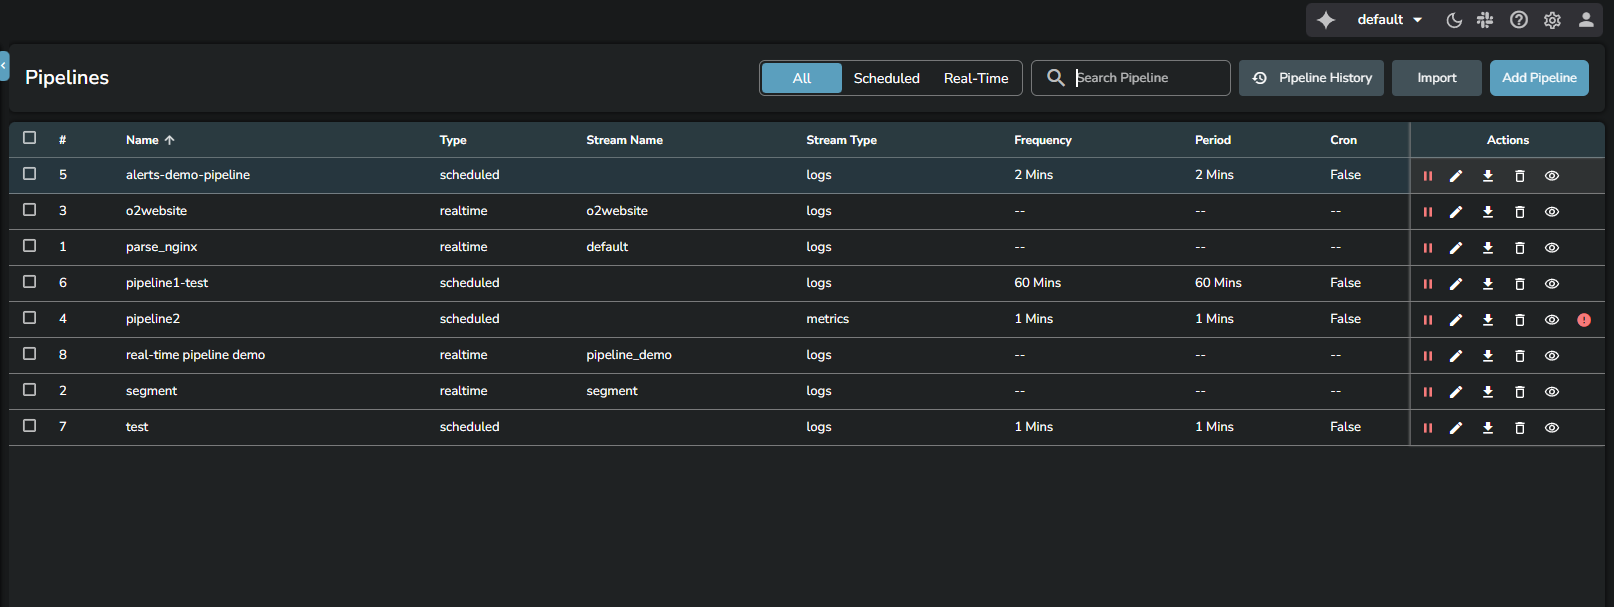Switch to the Real-Time tab
This screenshot has height=607, width=1614.
[975, 78]
